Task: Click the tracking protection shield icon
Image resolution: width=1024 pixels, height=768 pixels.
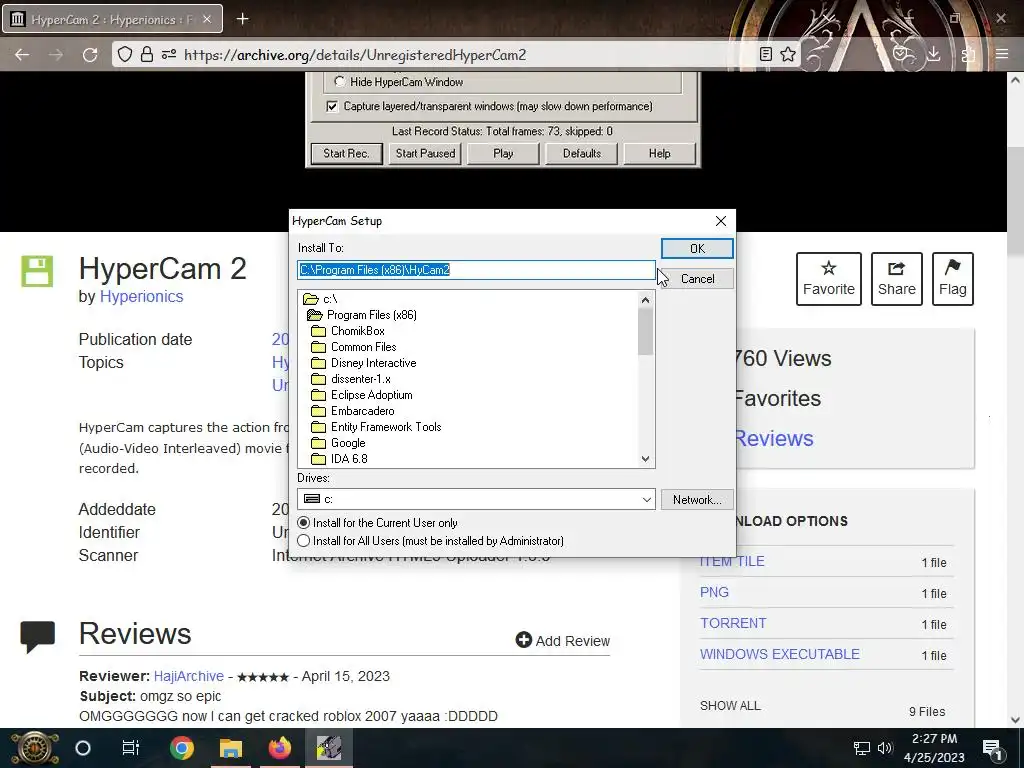Action: pos(125,54)
